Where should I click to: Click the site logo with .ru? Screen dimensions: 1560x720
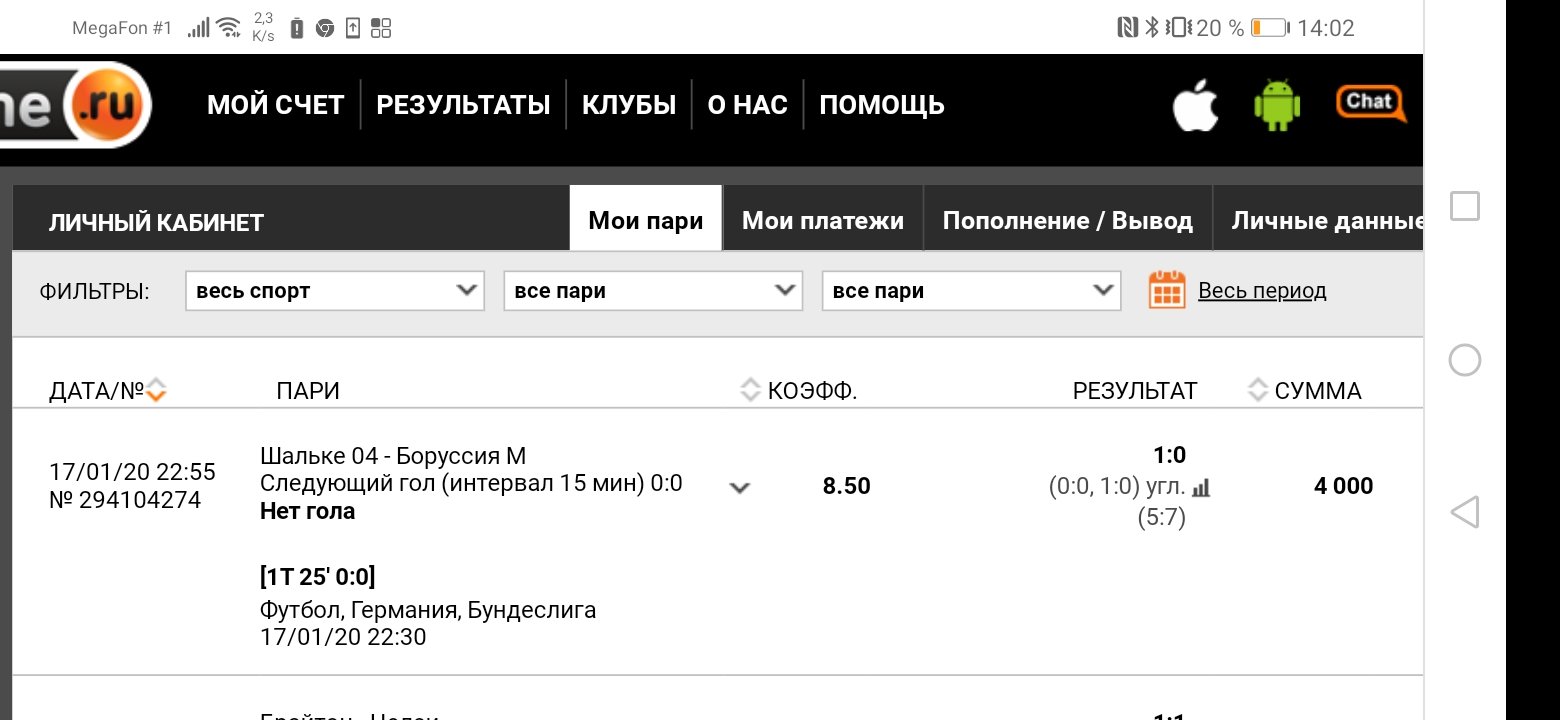[x=75, y=105]
